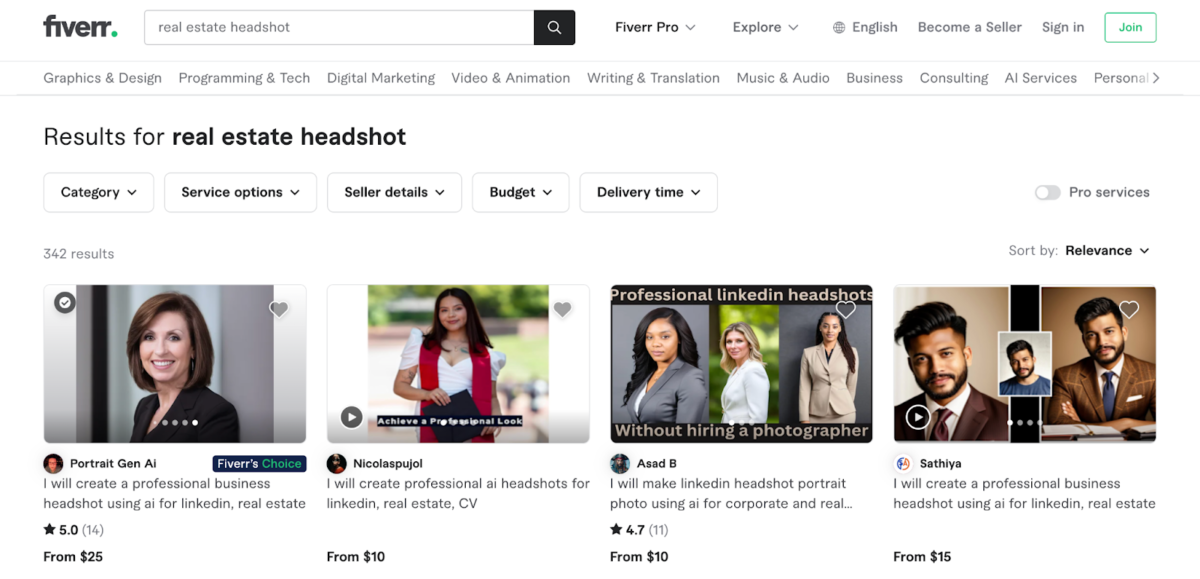1200x579 pixels.
Task: Click Become a Seller link
Action: 969,27
